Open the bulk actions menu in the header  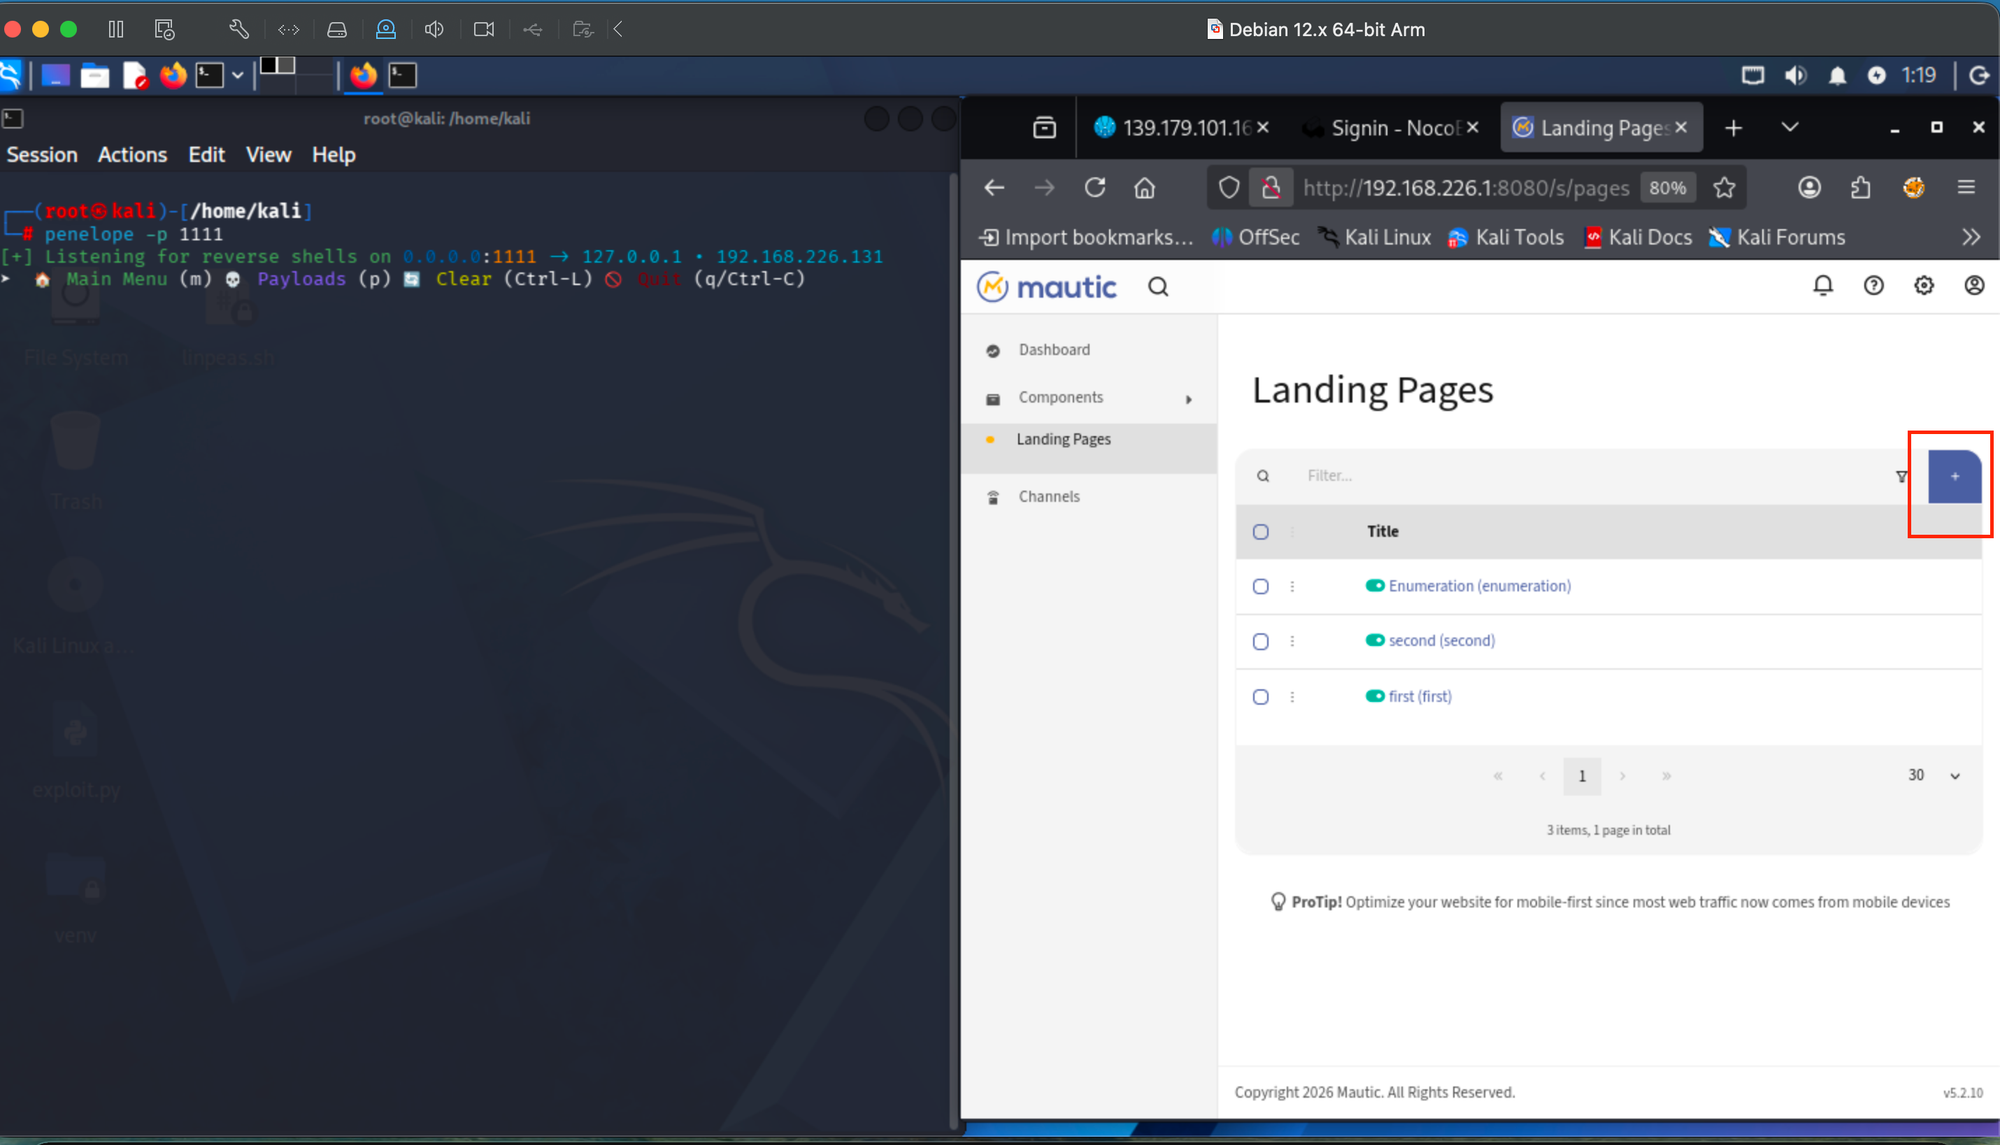tap(1292, 532)
